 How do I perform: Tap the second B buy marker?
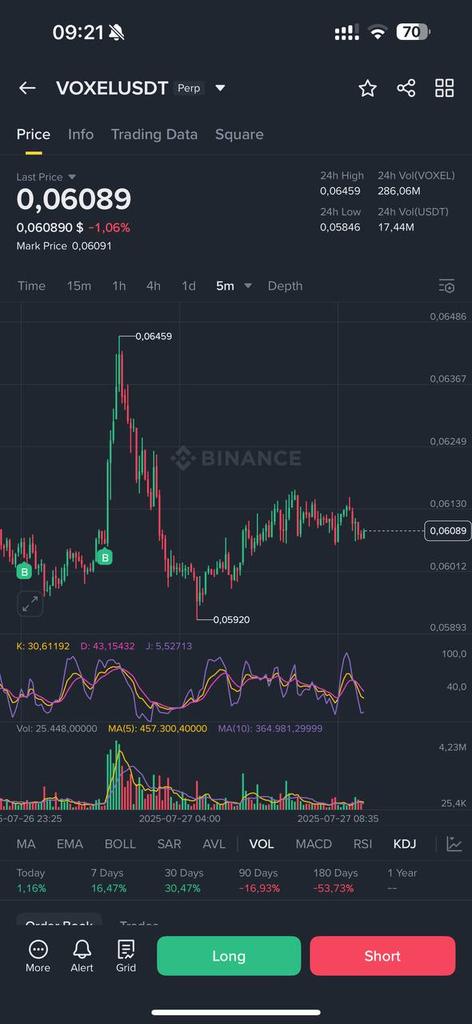tap(104, 557)
